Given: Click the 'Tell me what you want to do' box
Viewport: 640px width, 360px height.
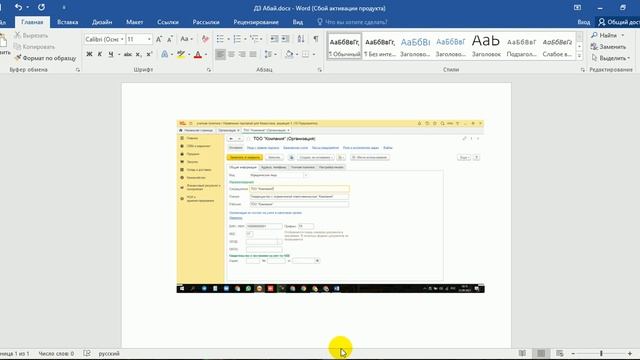Looking at the screenshot, I should (x=352, y=22).
